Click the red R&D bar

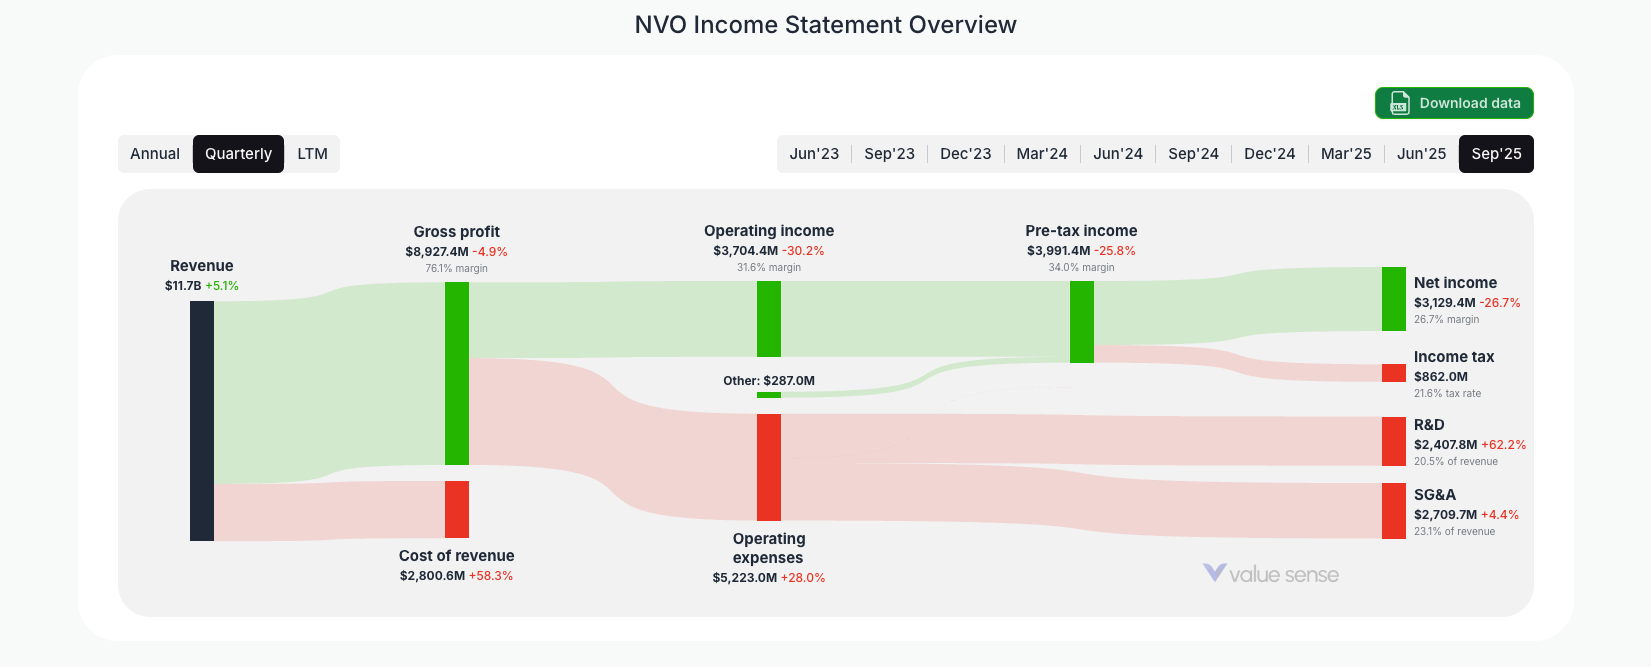(1394, 441)
